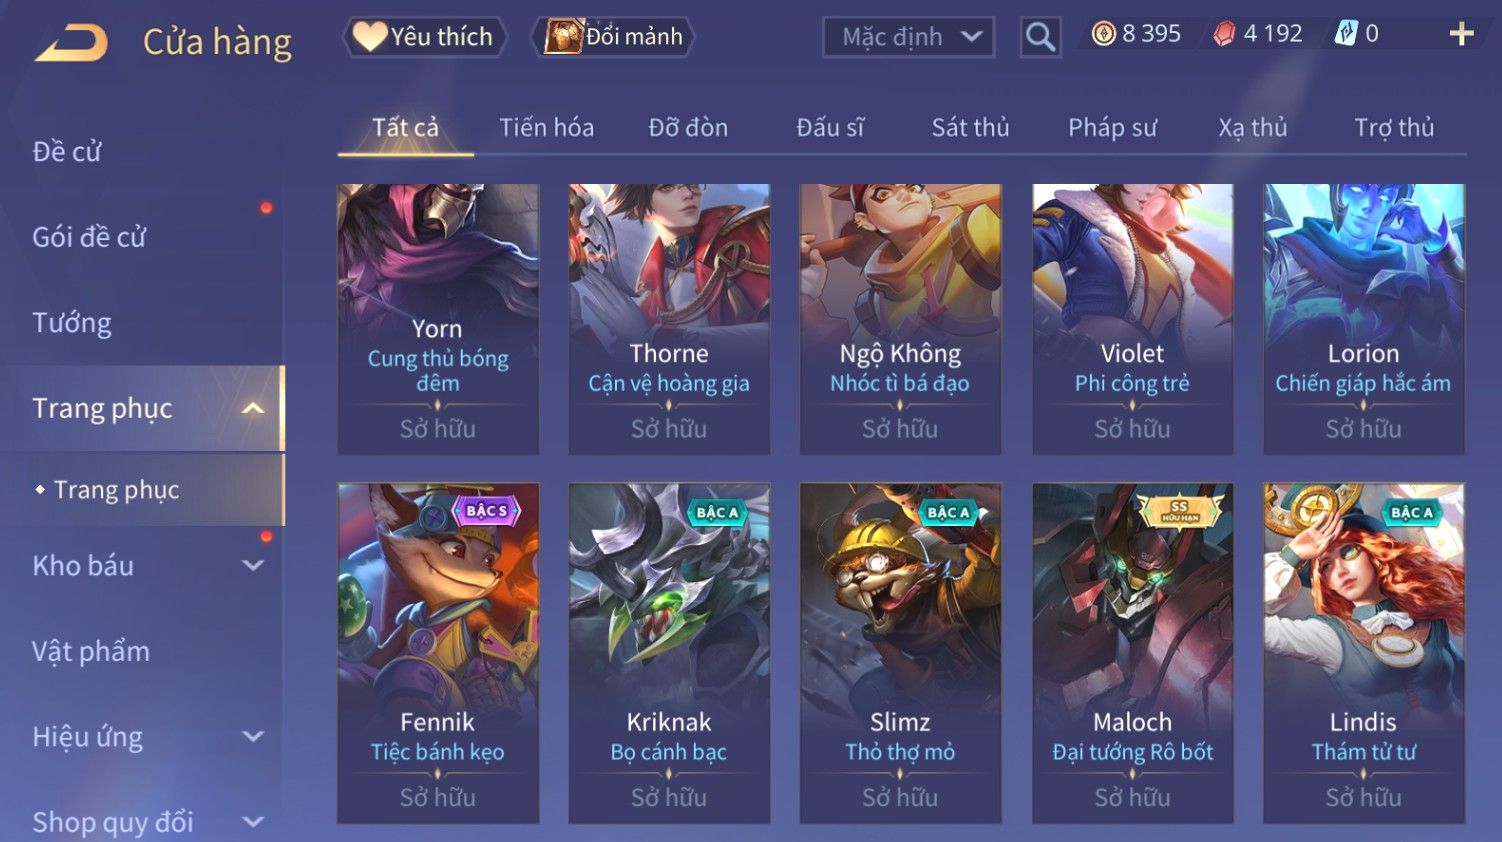
Task: Switch to the Tiến hóa tab
Action: tap(546, 128)
